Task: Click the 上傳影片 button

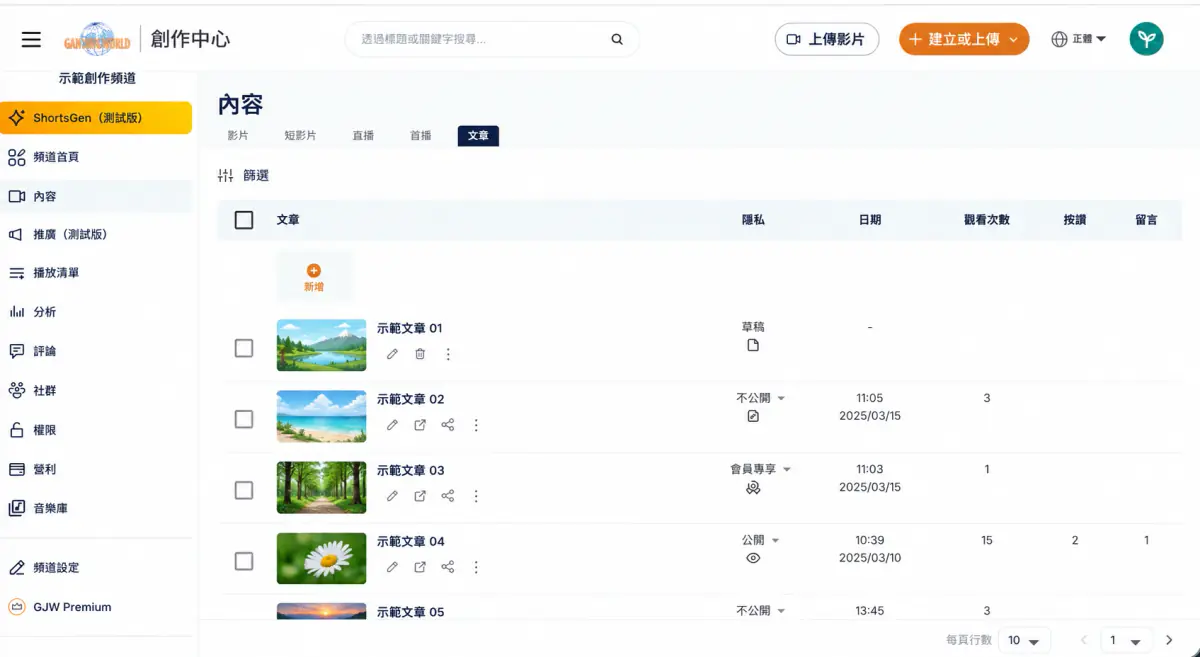Action: (827, 39)
